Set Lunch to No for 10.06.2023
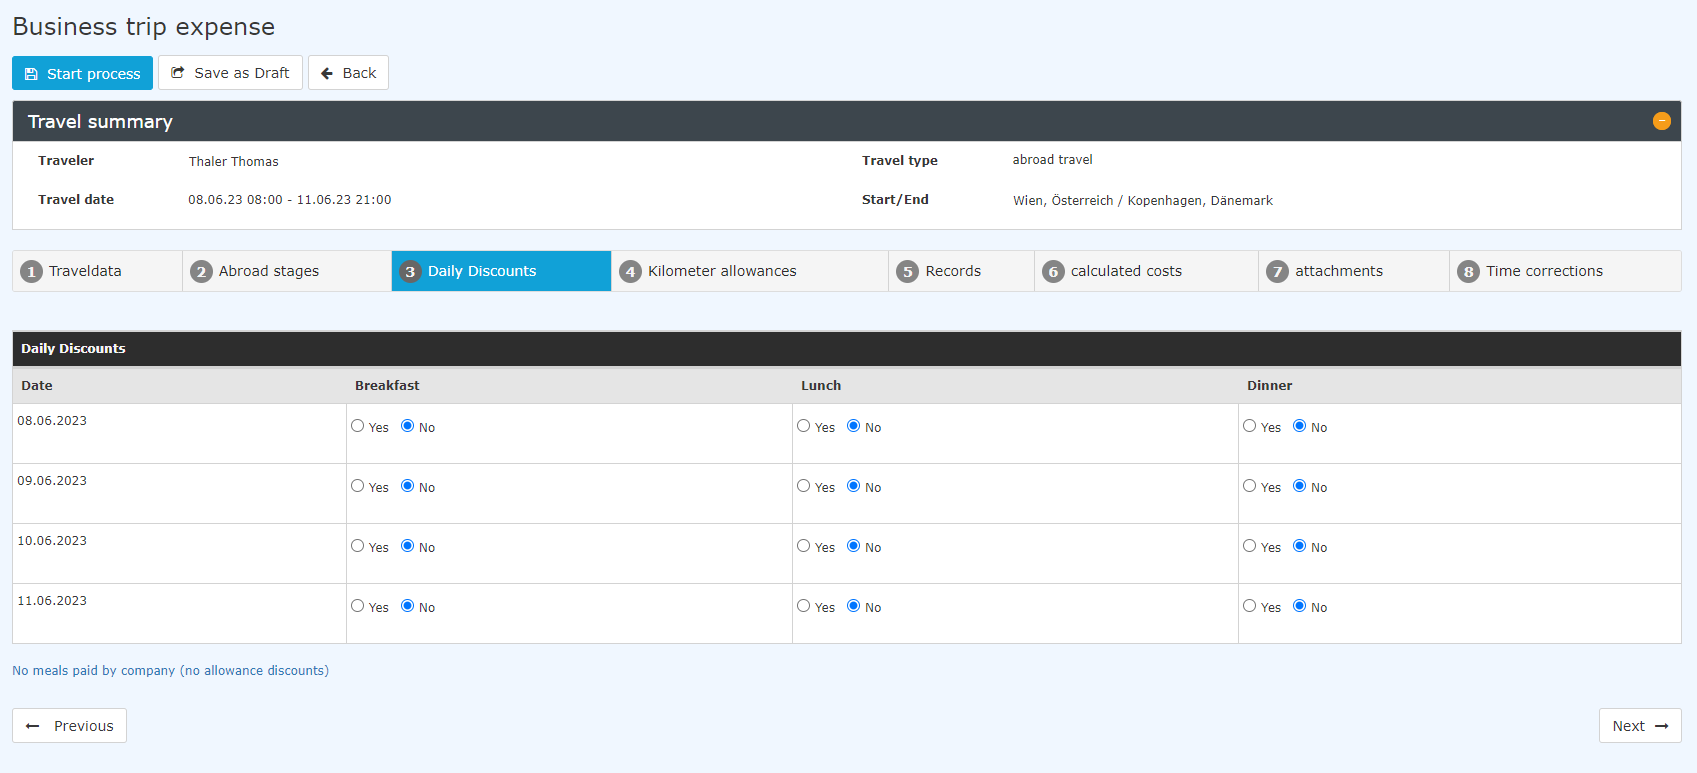Image resolution: width=1697 pixels, height=773 pixels. click(854, 546)
